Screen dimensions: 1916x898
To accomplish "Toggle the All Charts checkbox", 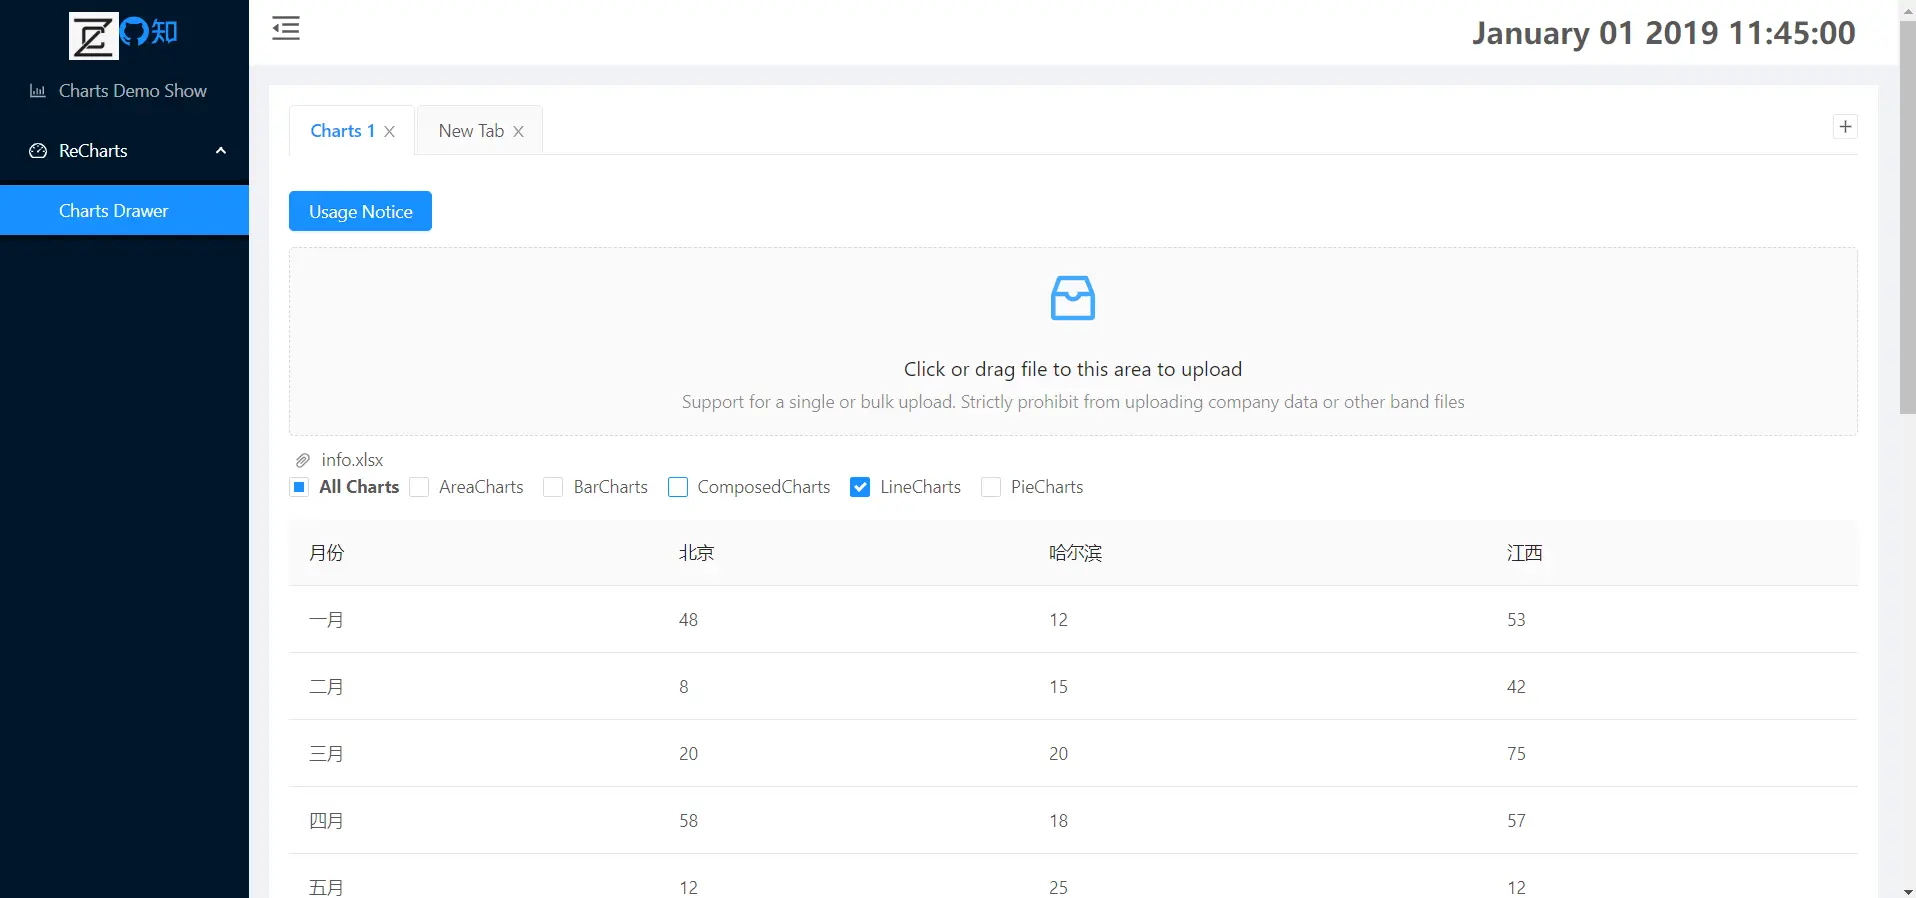I will (299, 487).
